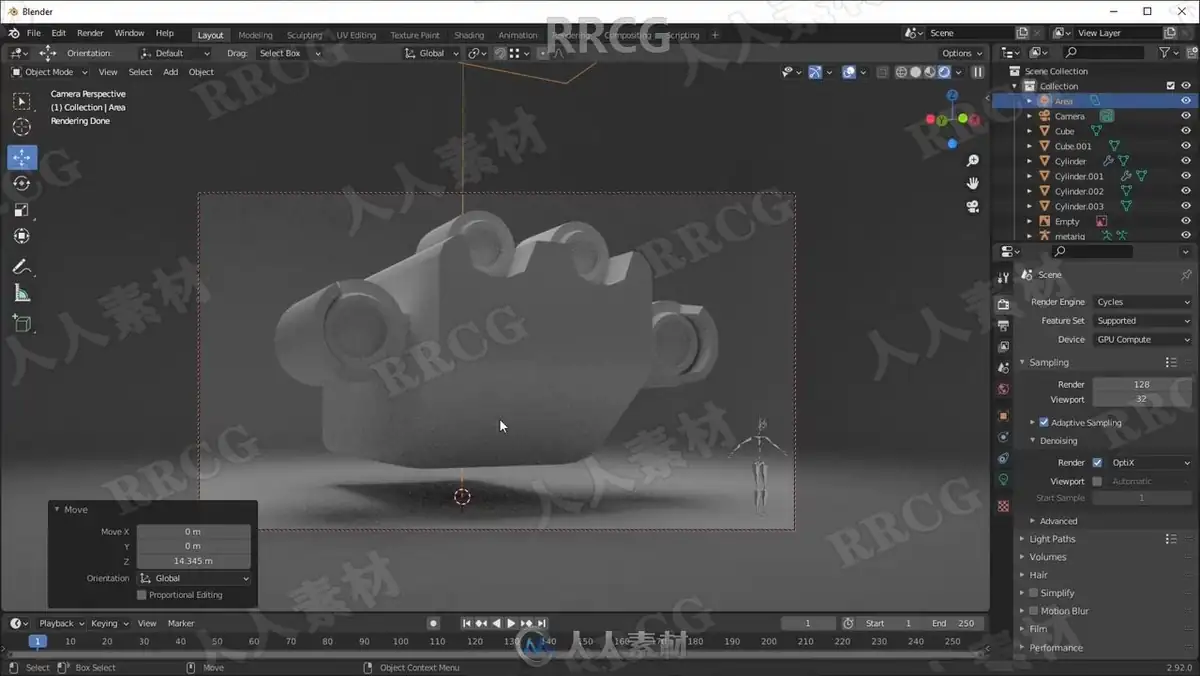Open the Object Mode dropdown
The height and width of the screenshot is (676, 1200).
pyautogui.click(x=50, y=72)
